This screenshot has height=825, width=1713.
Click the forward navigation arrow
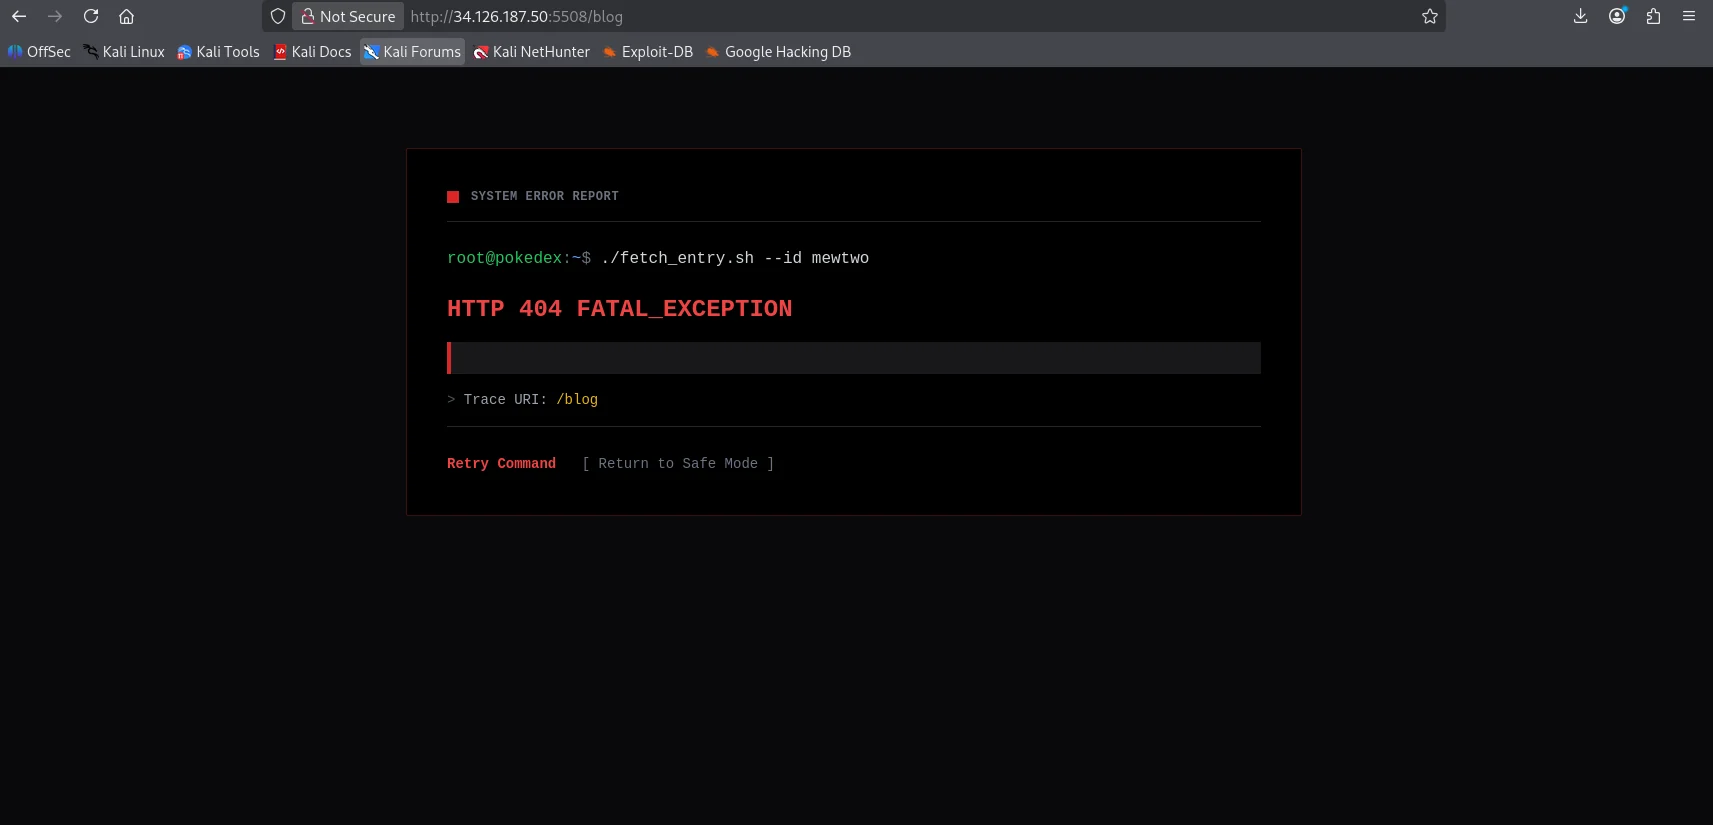pos(55,16)
